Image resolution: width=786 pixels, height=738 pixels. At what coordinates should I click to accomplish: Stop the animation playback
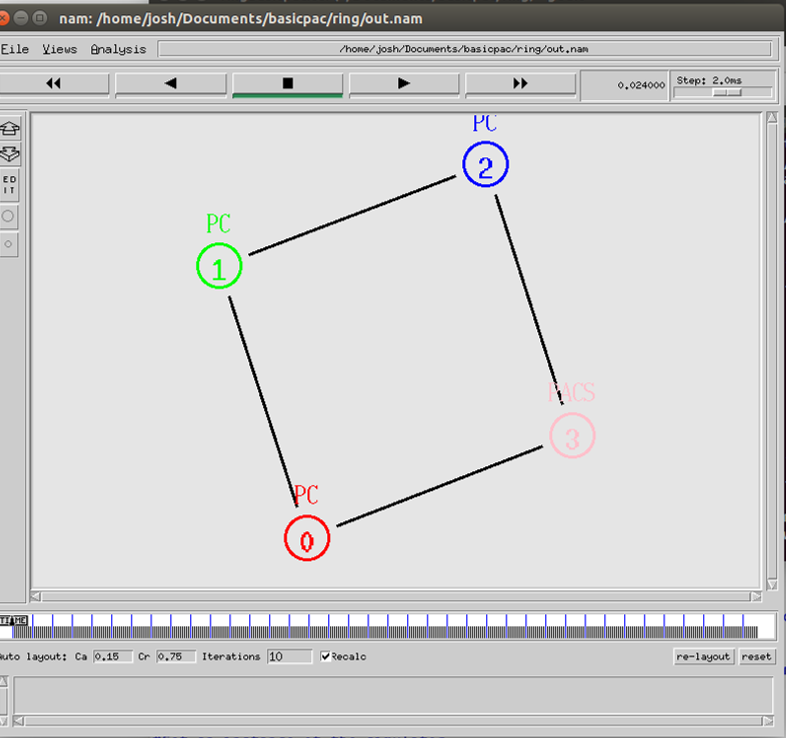(287, 84)
